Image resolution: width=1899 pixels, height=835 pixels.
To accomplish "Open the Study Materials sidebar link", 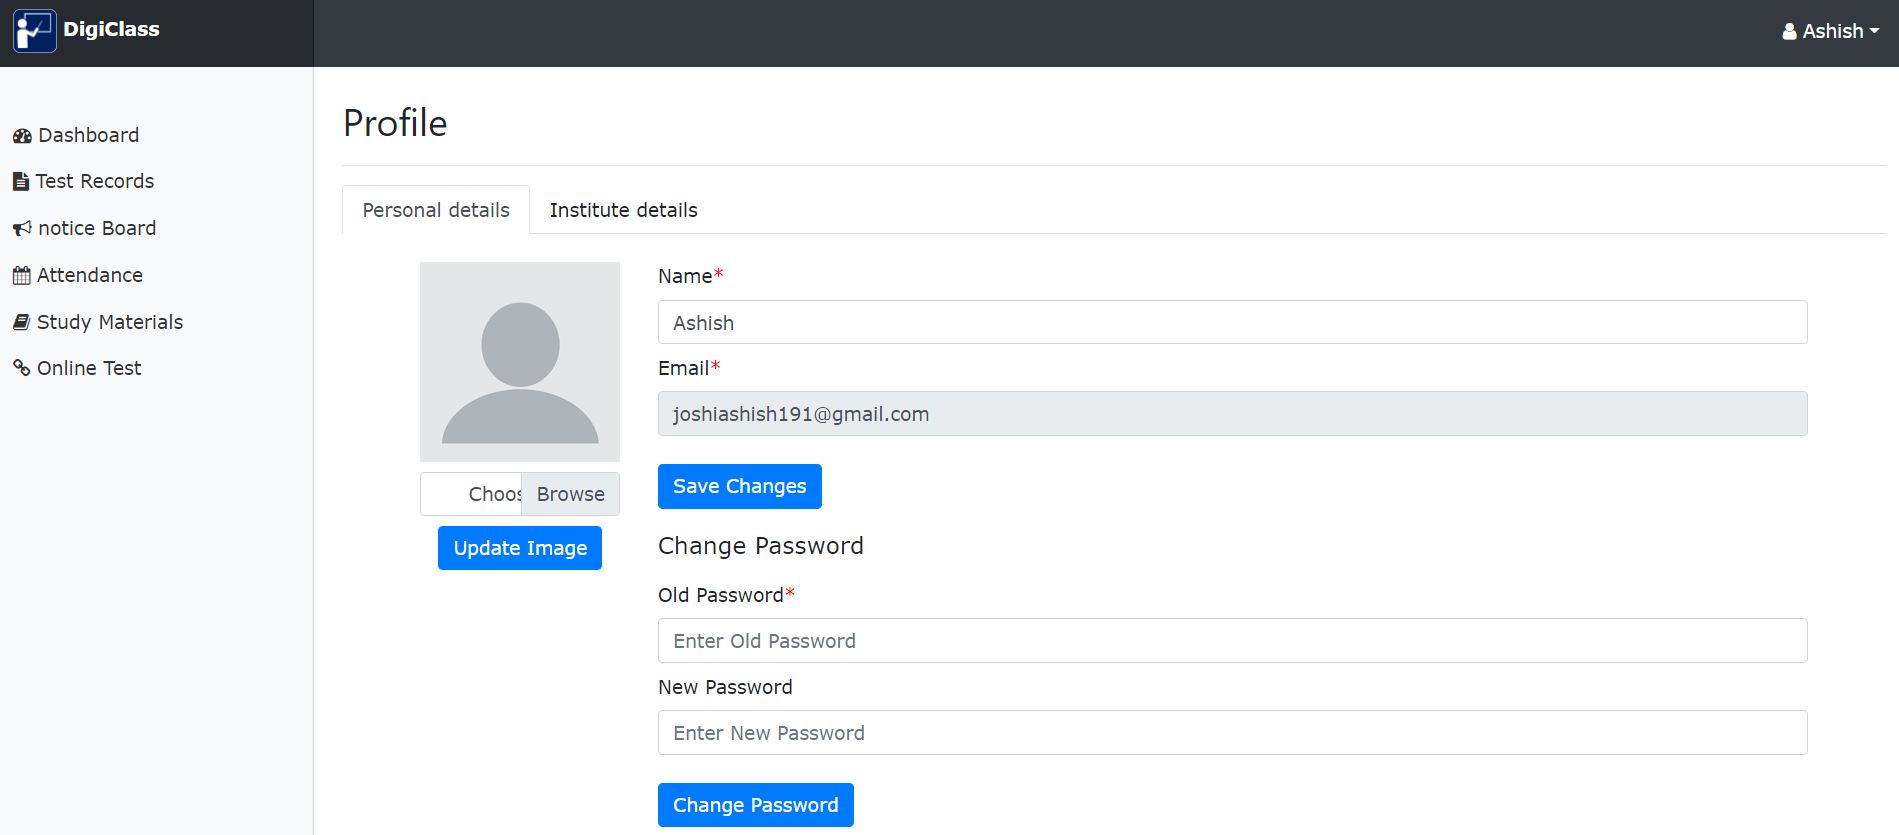I will pos(110,322).
